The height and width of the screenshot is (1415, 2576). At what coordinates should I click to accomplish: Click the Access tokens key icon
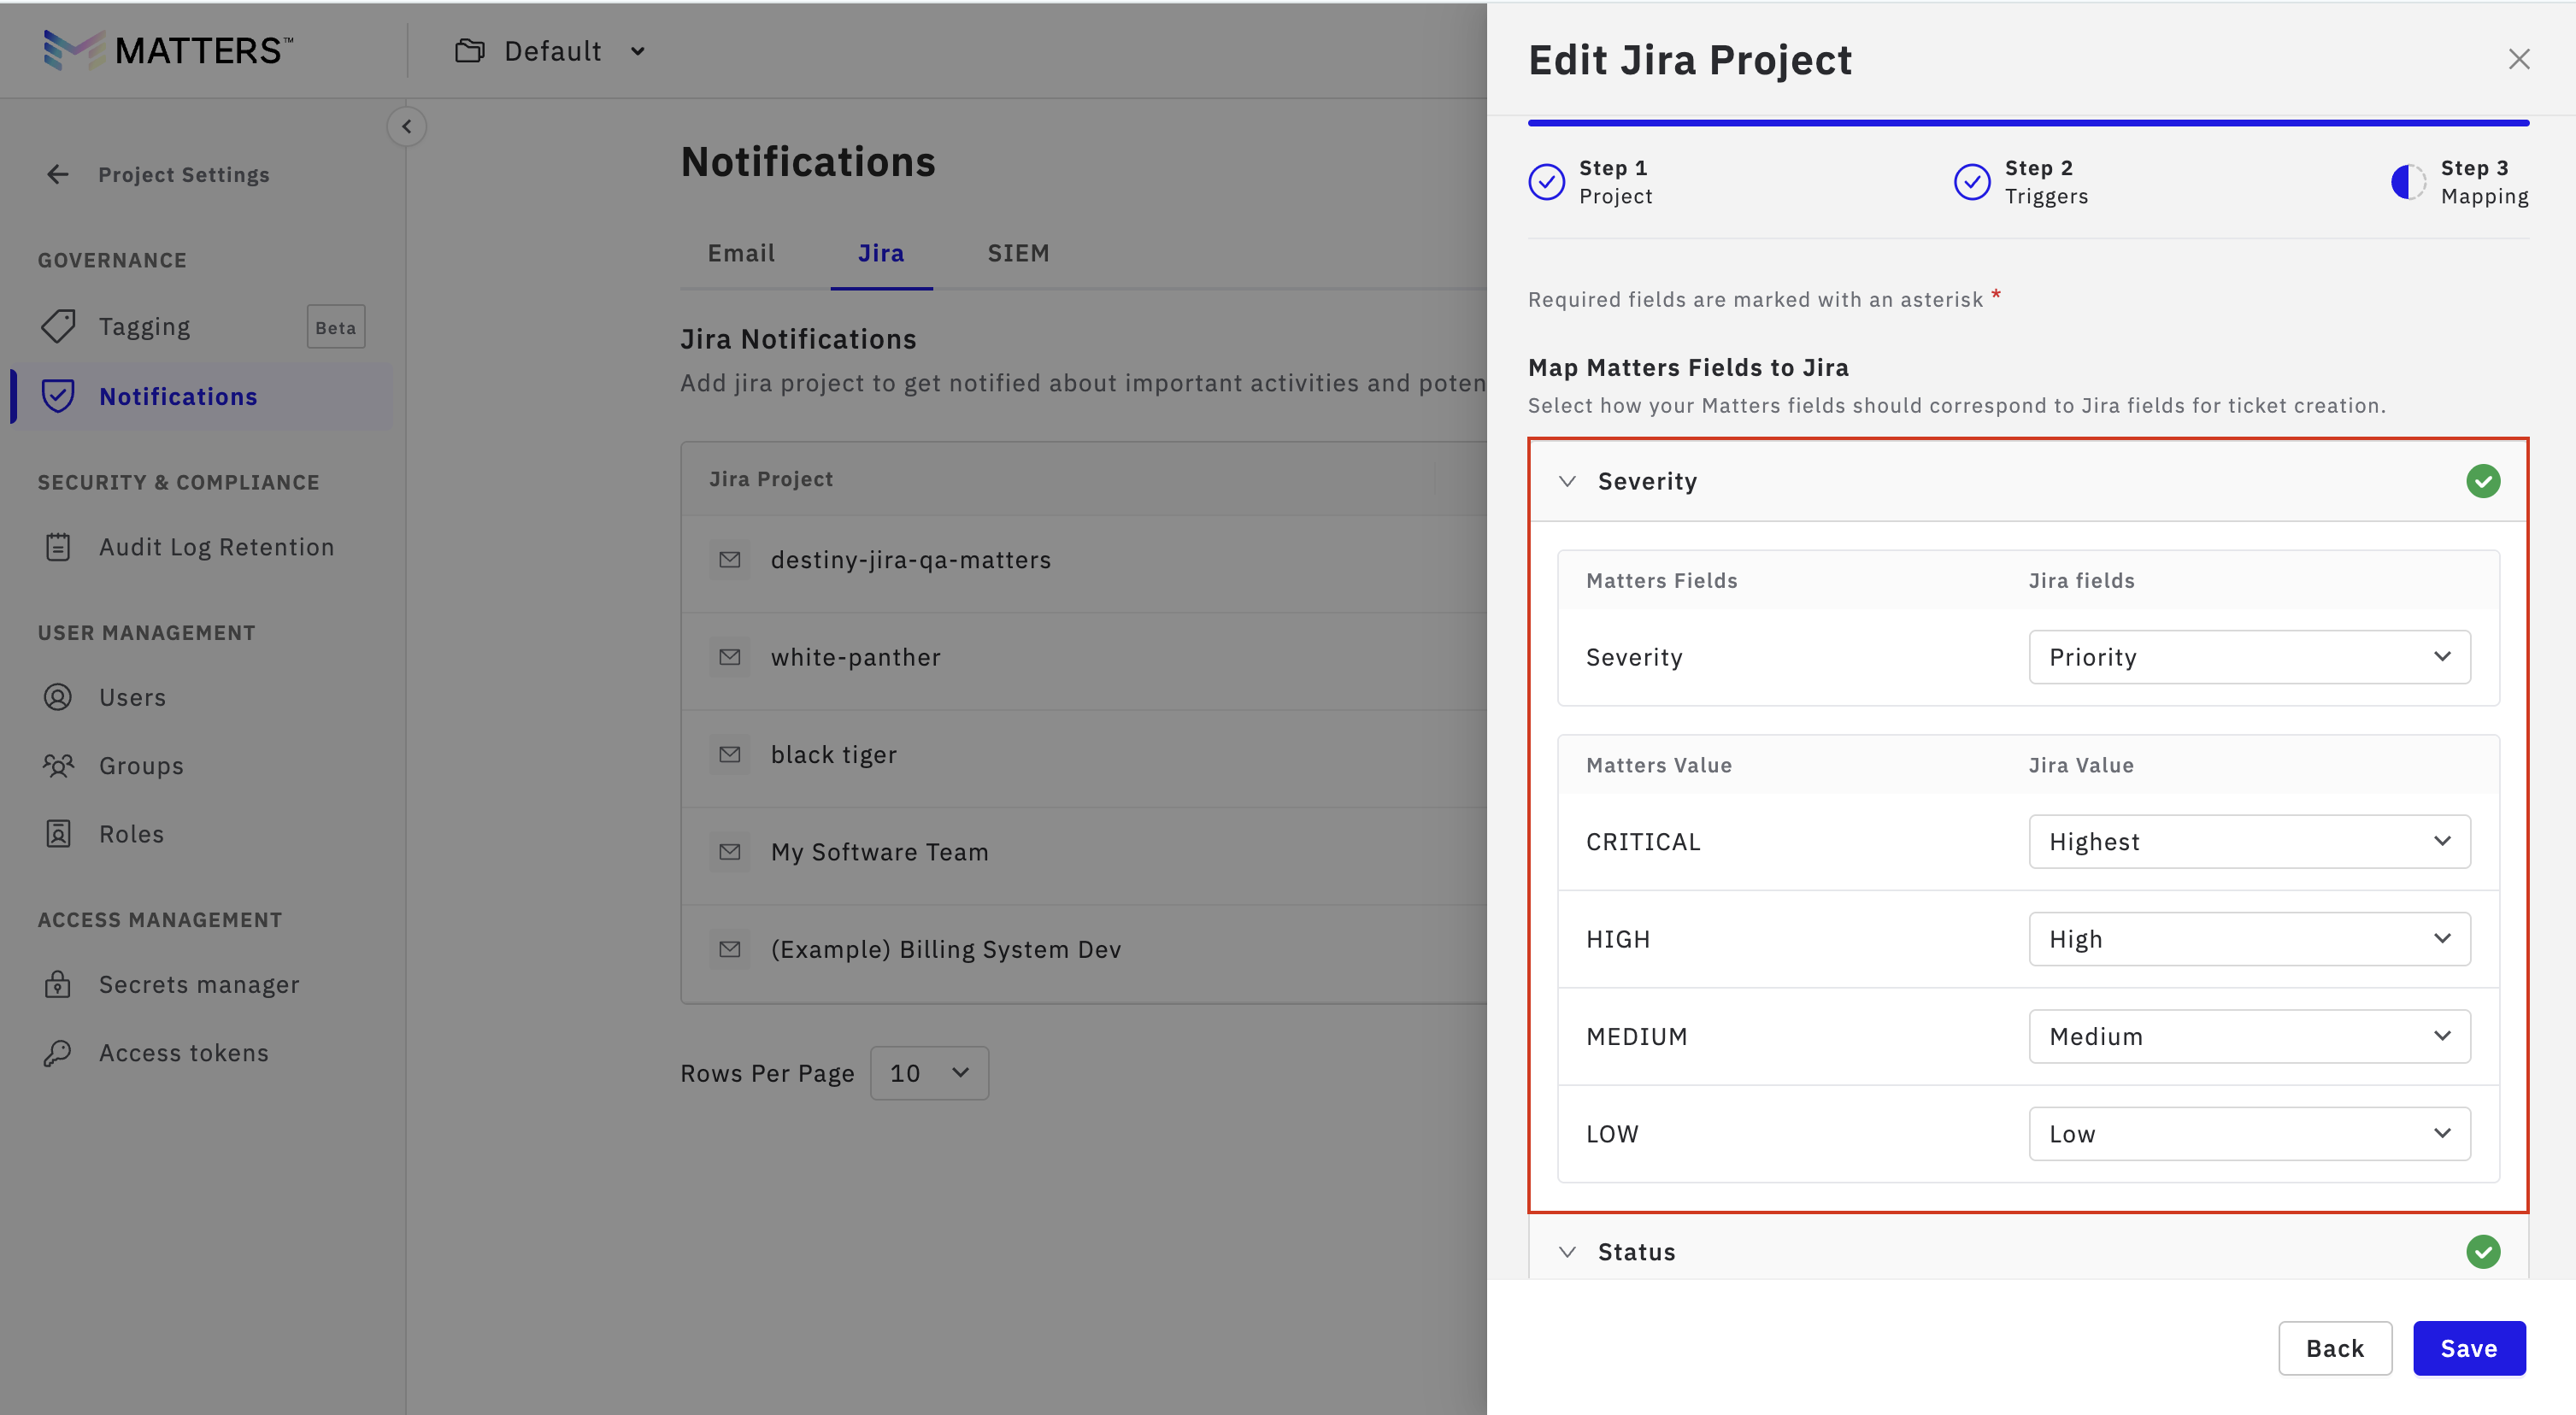58,1052
